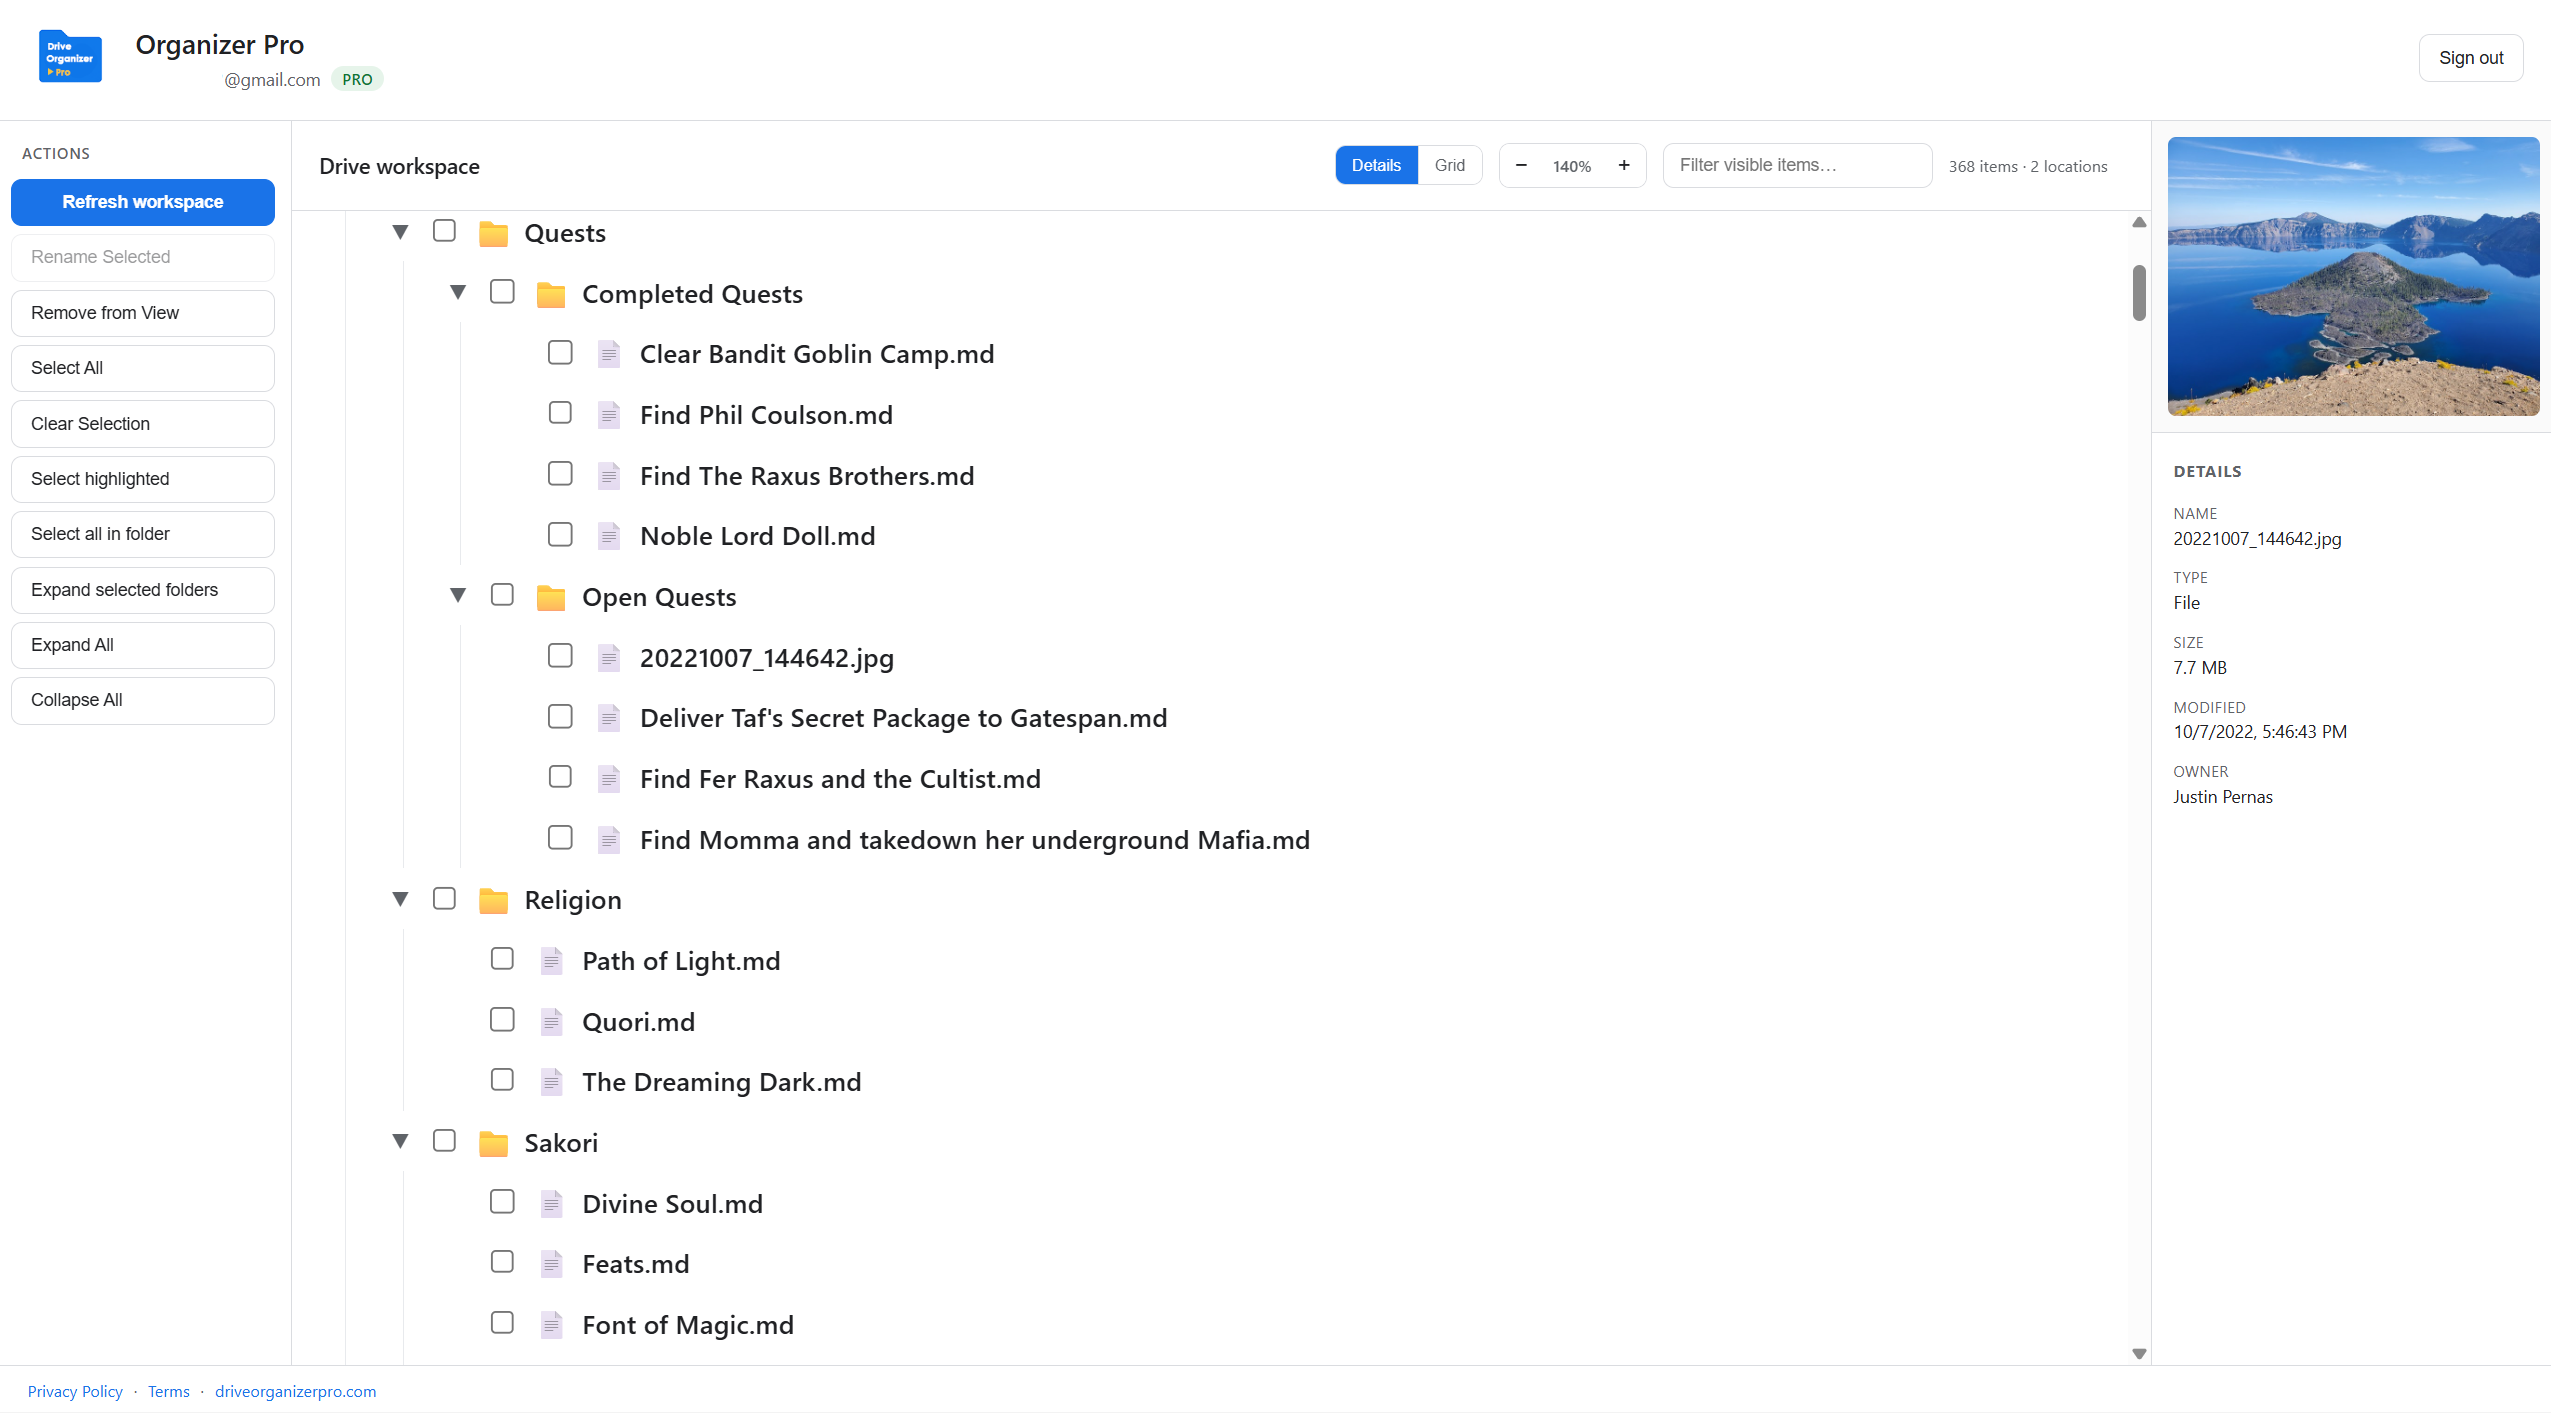The image size is (2551, 1413).
Task: Click Clear Selection button
Action: click(143, 424)
